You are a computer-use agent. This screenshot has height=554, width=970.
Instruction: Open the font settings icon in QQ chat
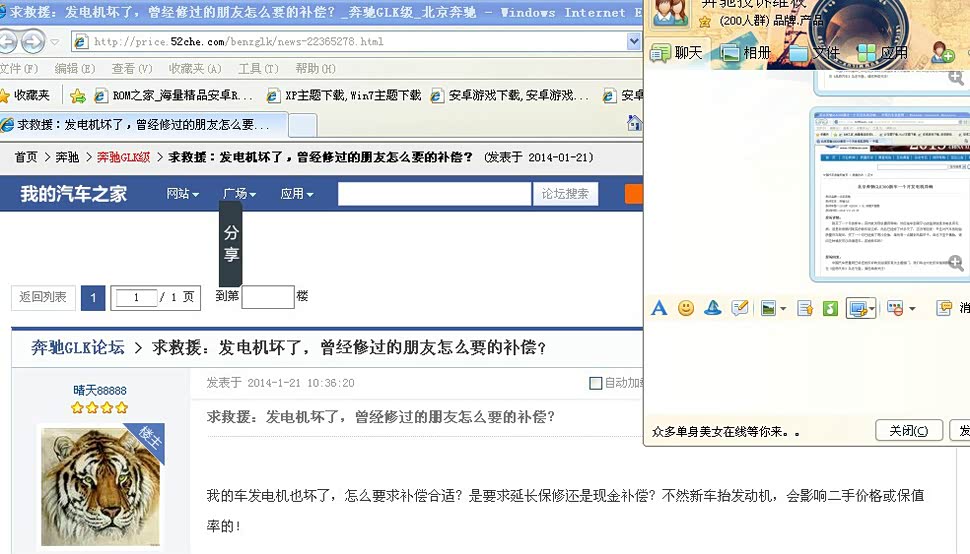[x=659, y=308]
